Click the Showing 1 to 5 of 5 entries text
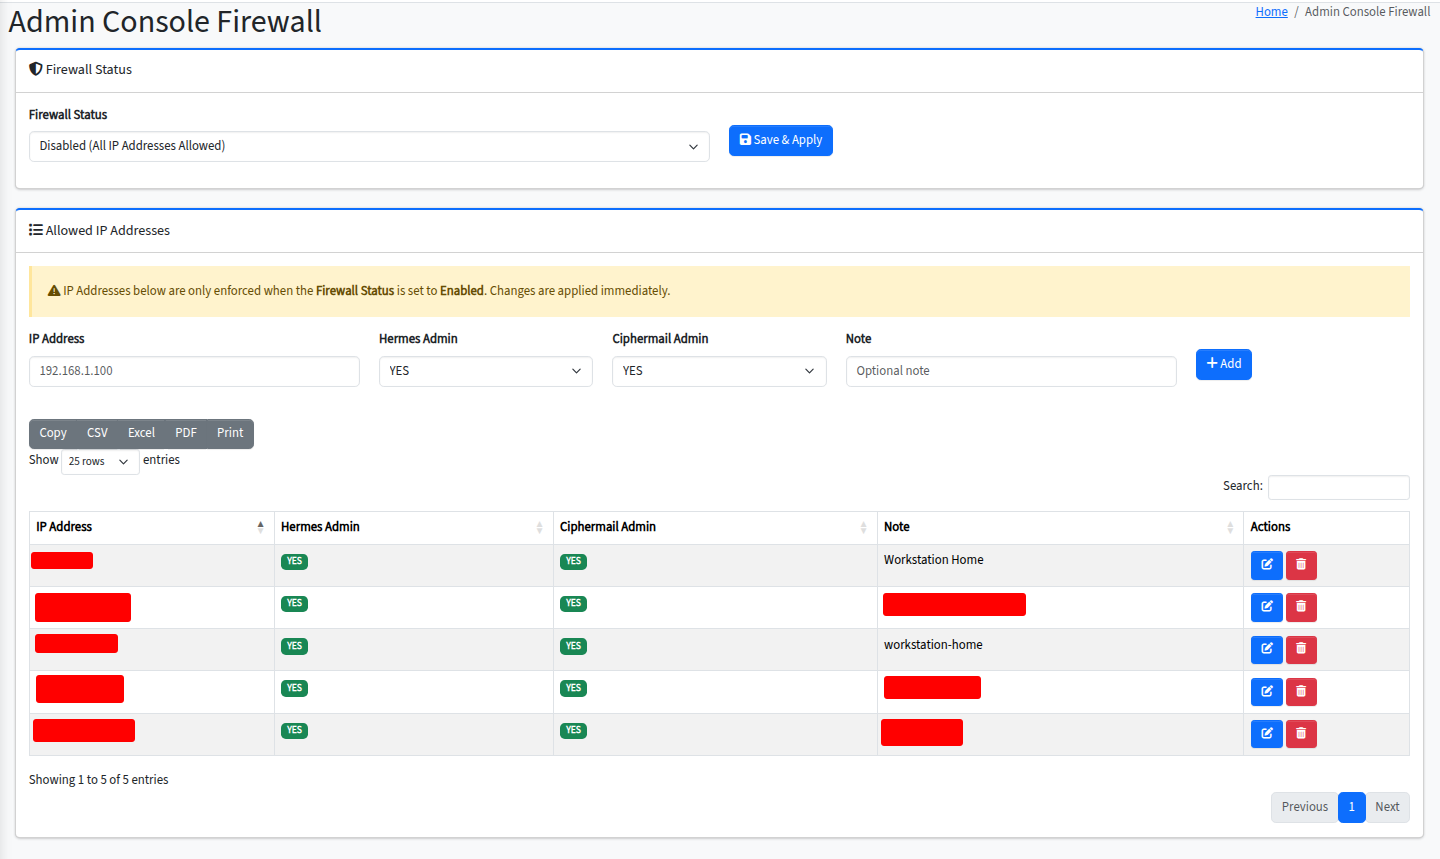 [99, 780]
